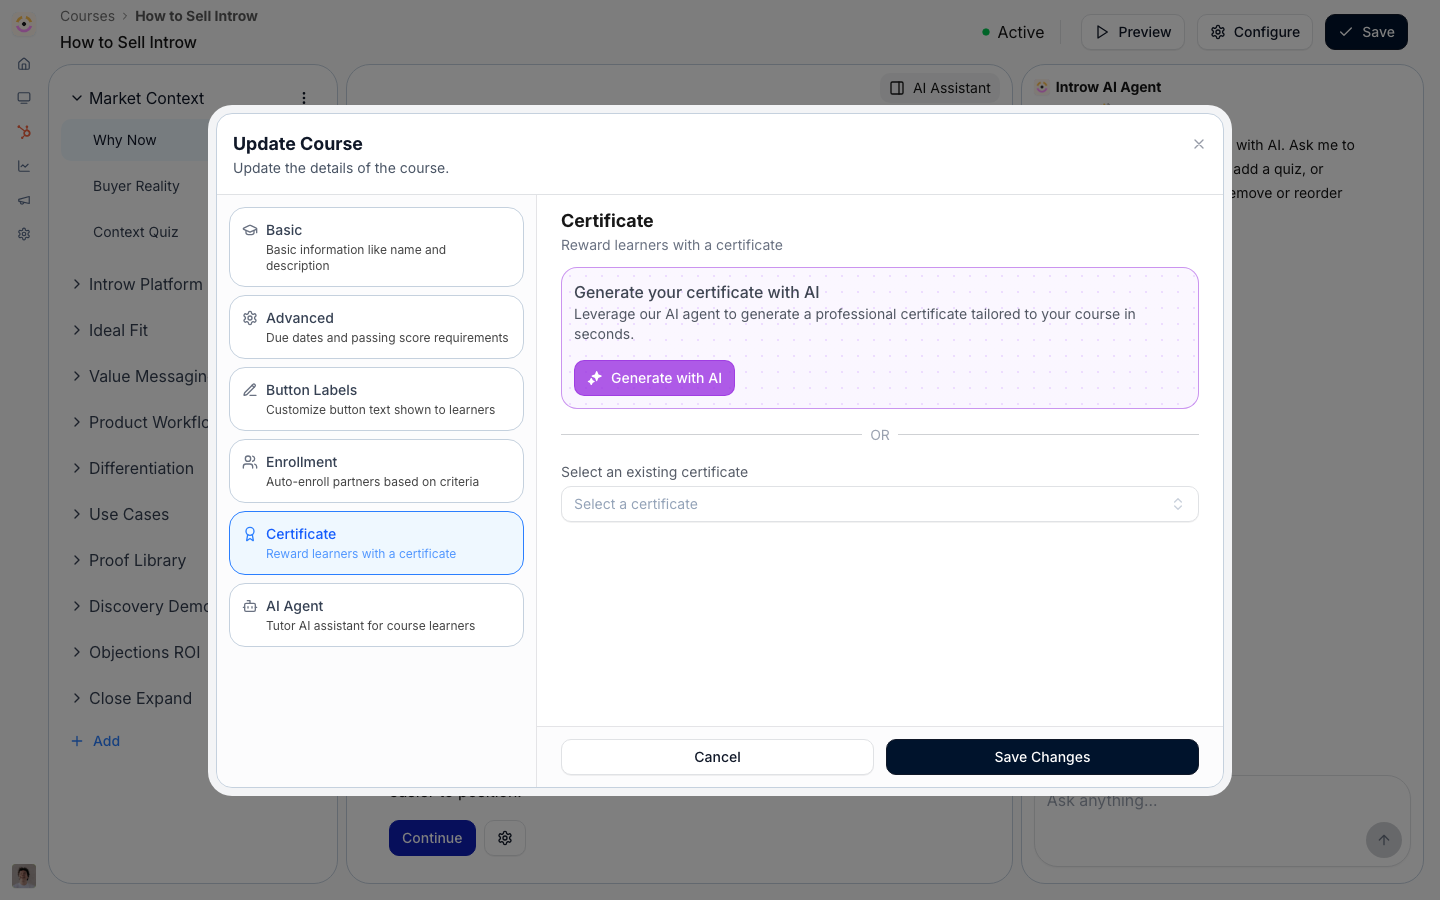This screenshot has height=900, width=1440.
Task: Click the Preview button in header
Action: (1133, 32)
